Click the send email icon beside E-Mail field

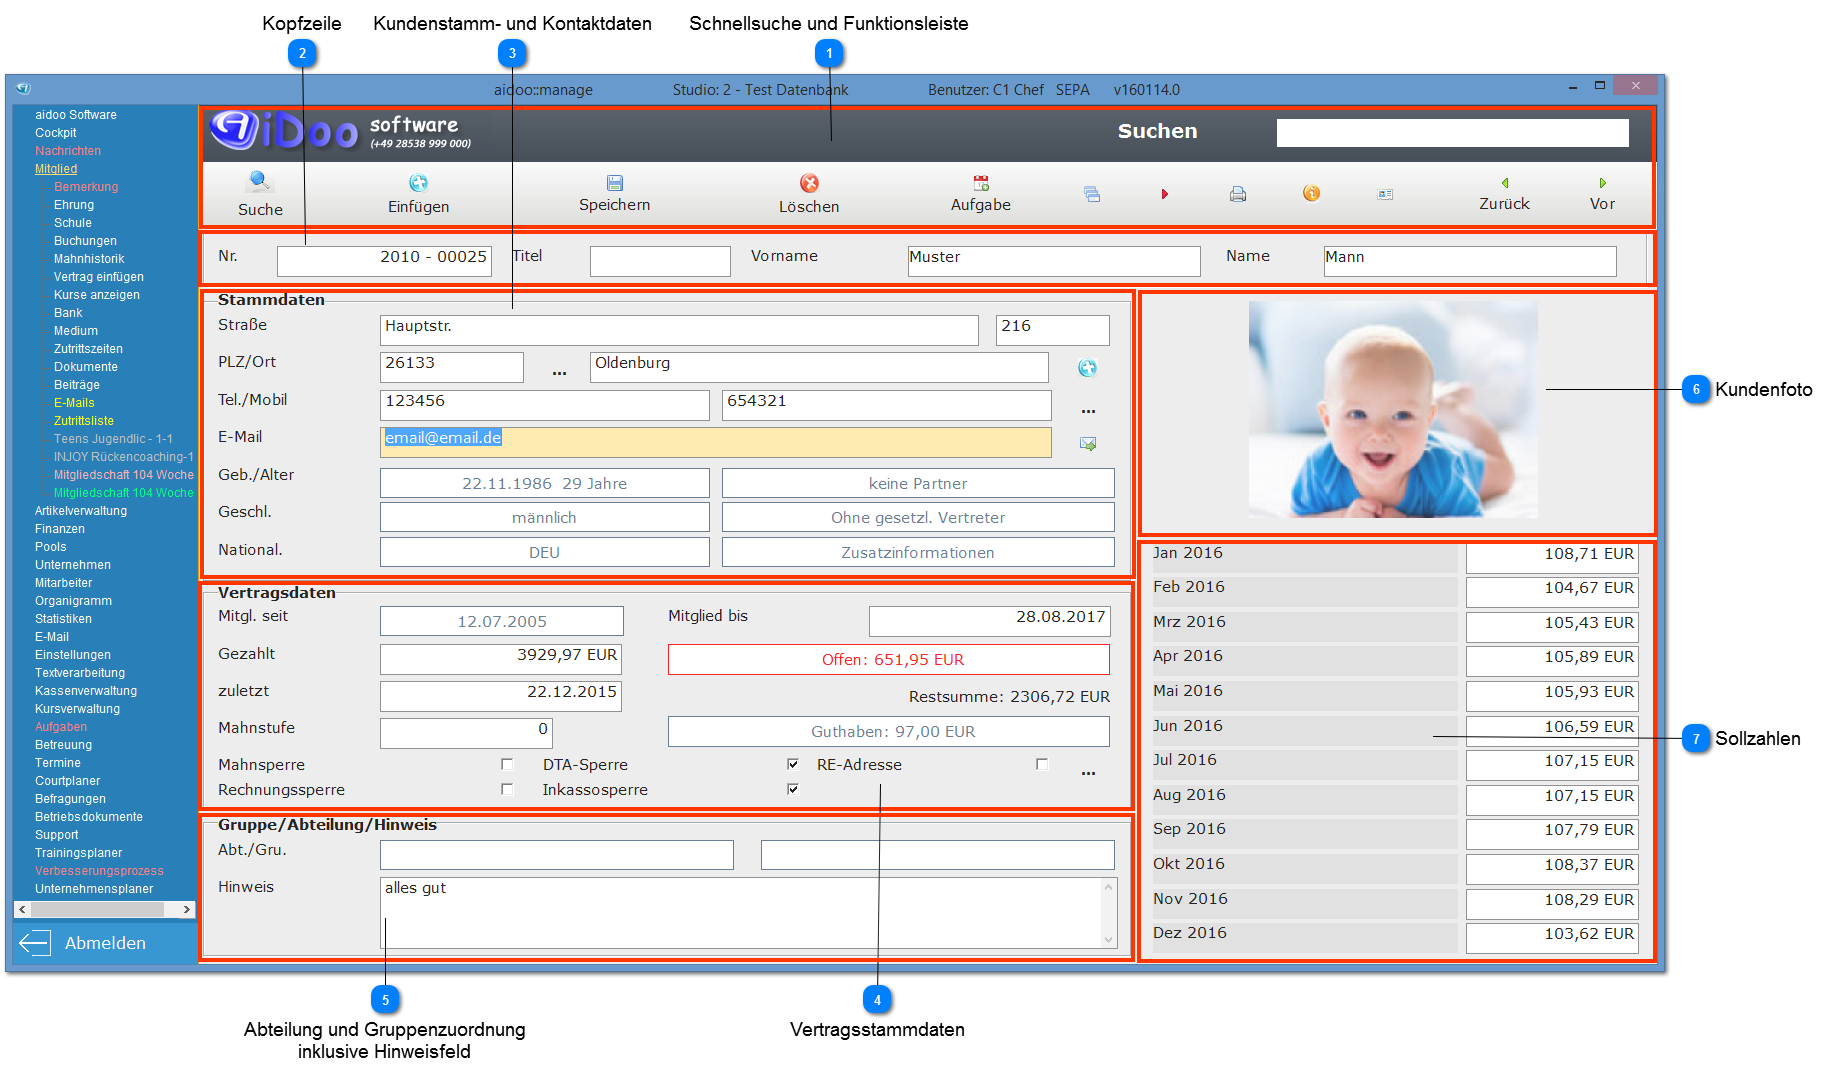click(1088, 443)
